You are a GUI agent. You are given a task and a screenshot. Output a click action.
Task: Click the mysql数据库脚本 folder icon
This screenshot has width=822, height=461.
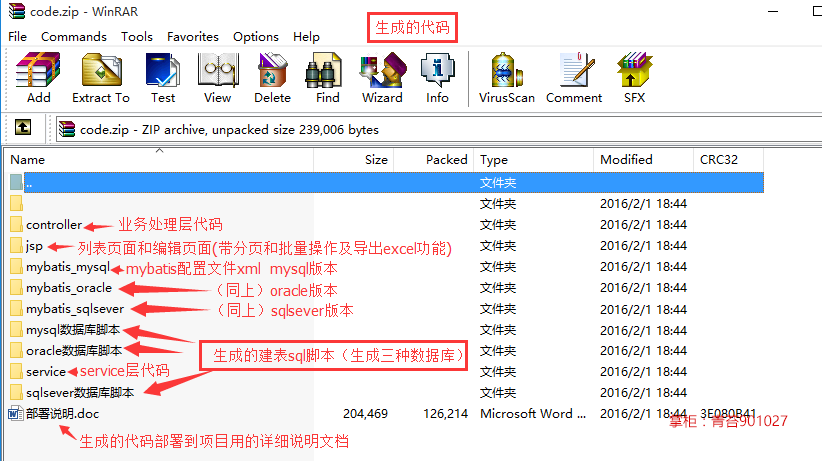(16, 329)
